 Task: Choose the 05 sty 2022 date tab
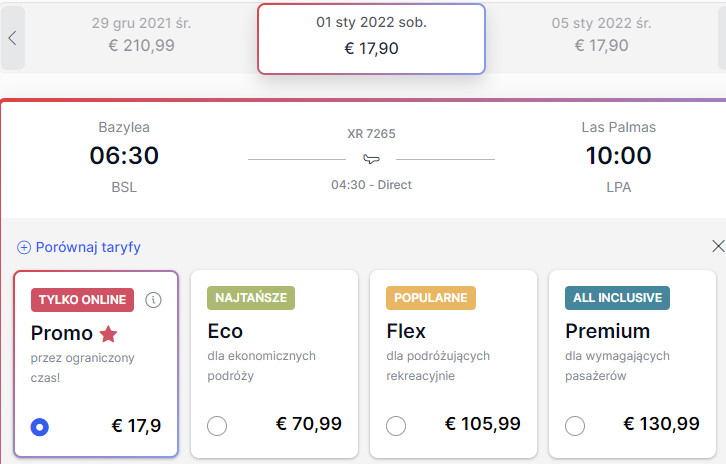point(601,35)
